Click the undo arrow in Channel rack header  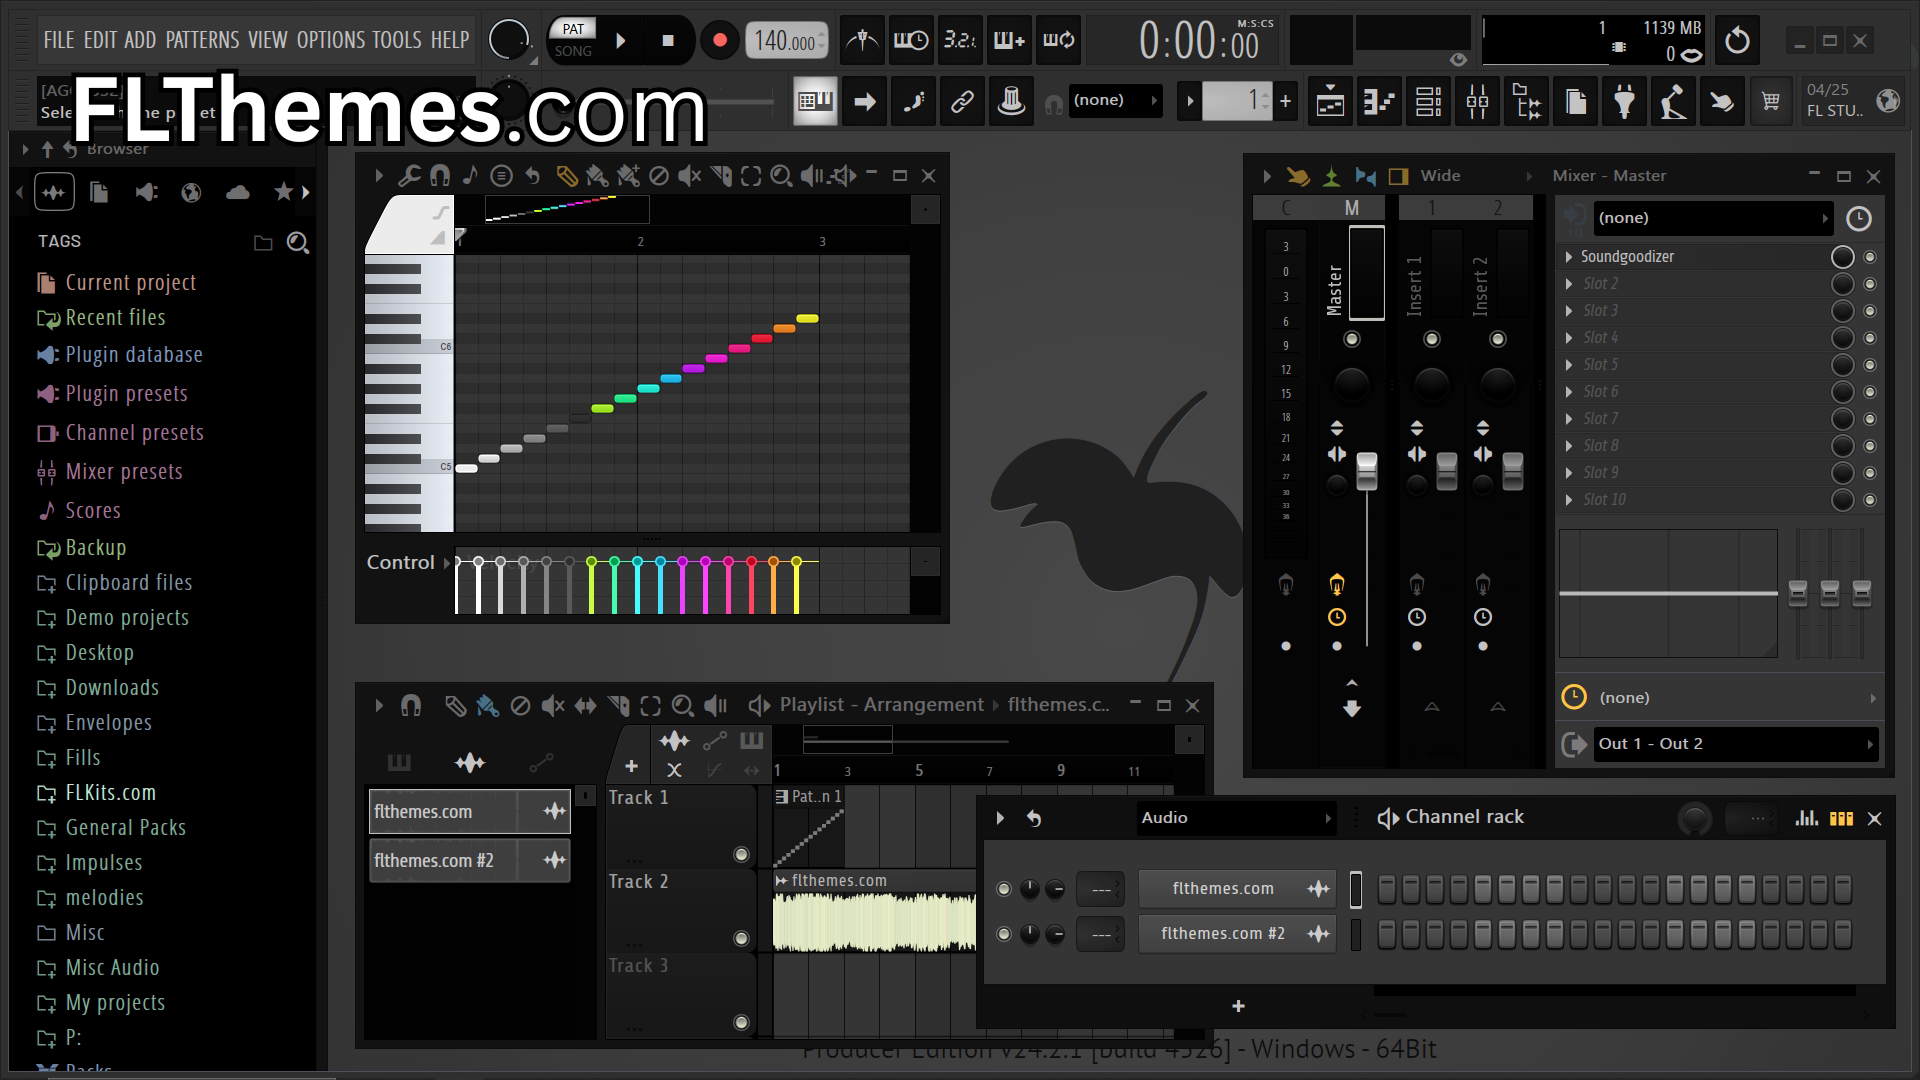coord(1034,818)
